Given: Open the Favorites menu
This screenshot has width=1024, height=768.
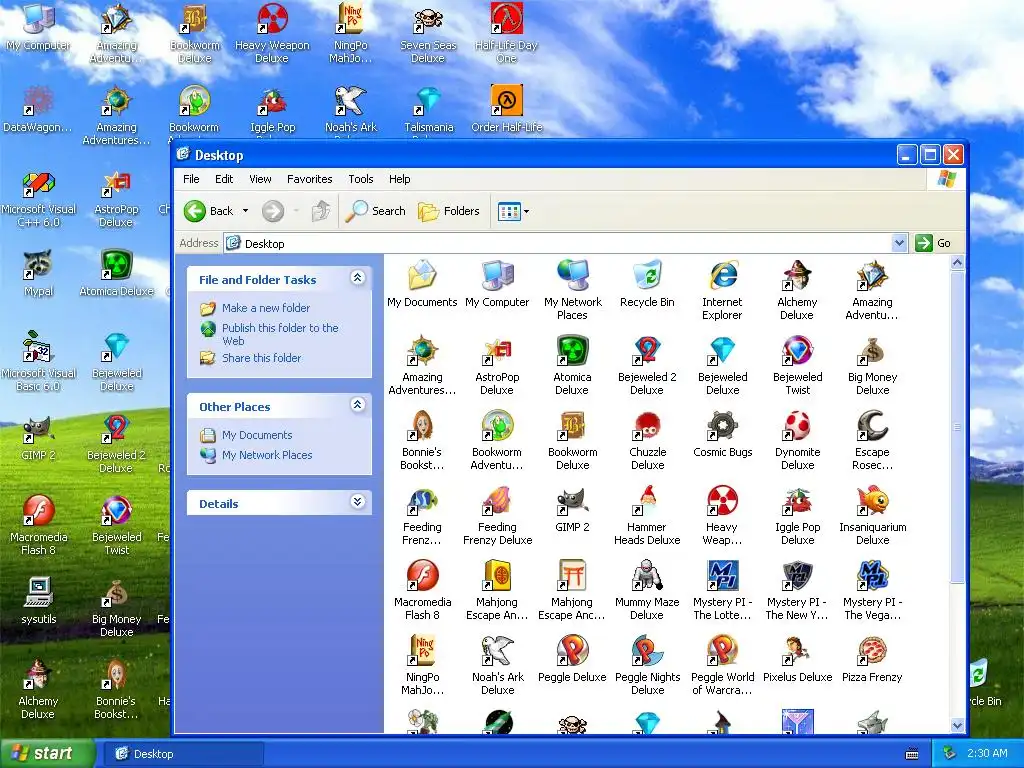Looking at the screenshot, I should [310, 179].
